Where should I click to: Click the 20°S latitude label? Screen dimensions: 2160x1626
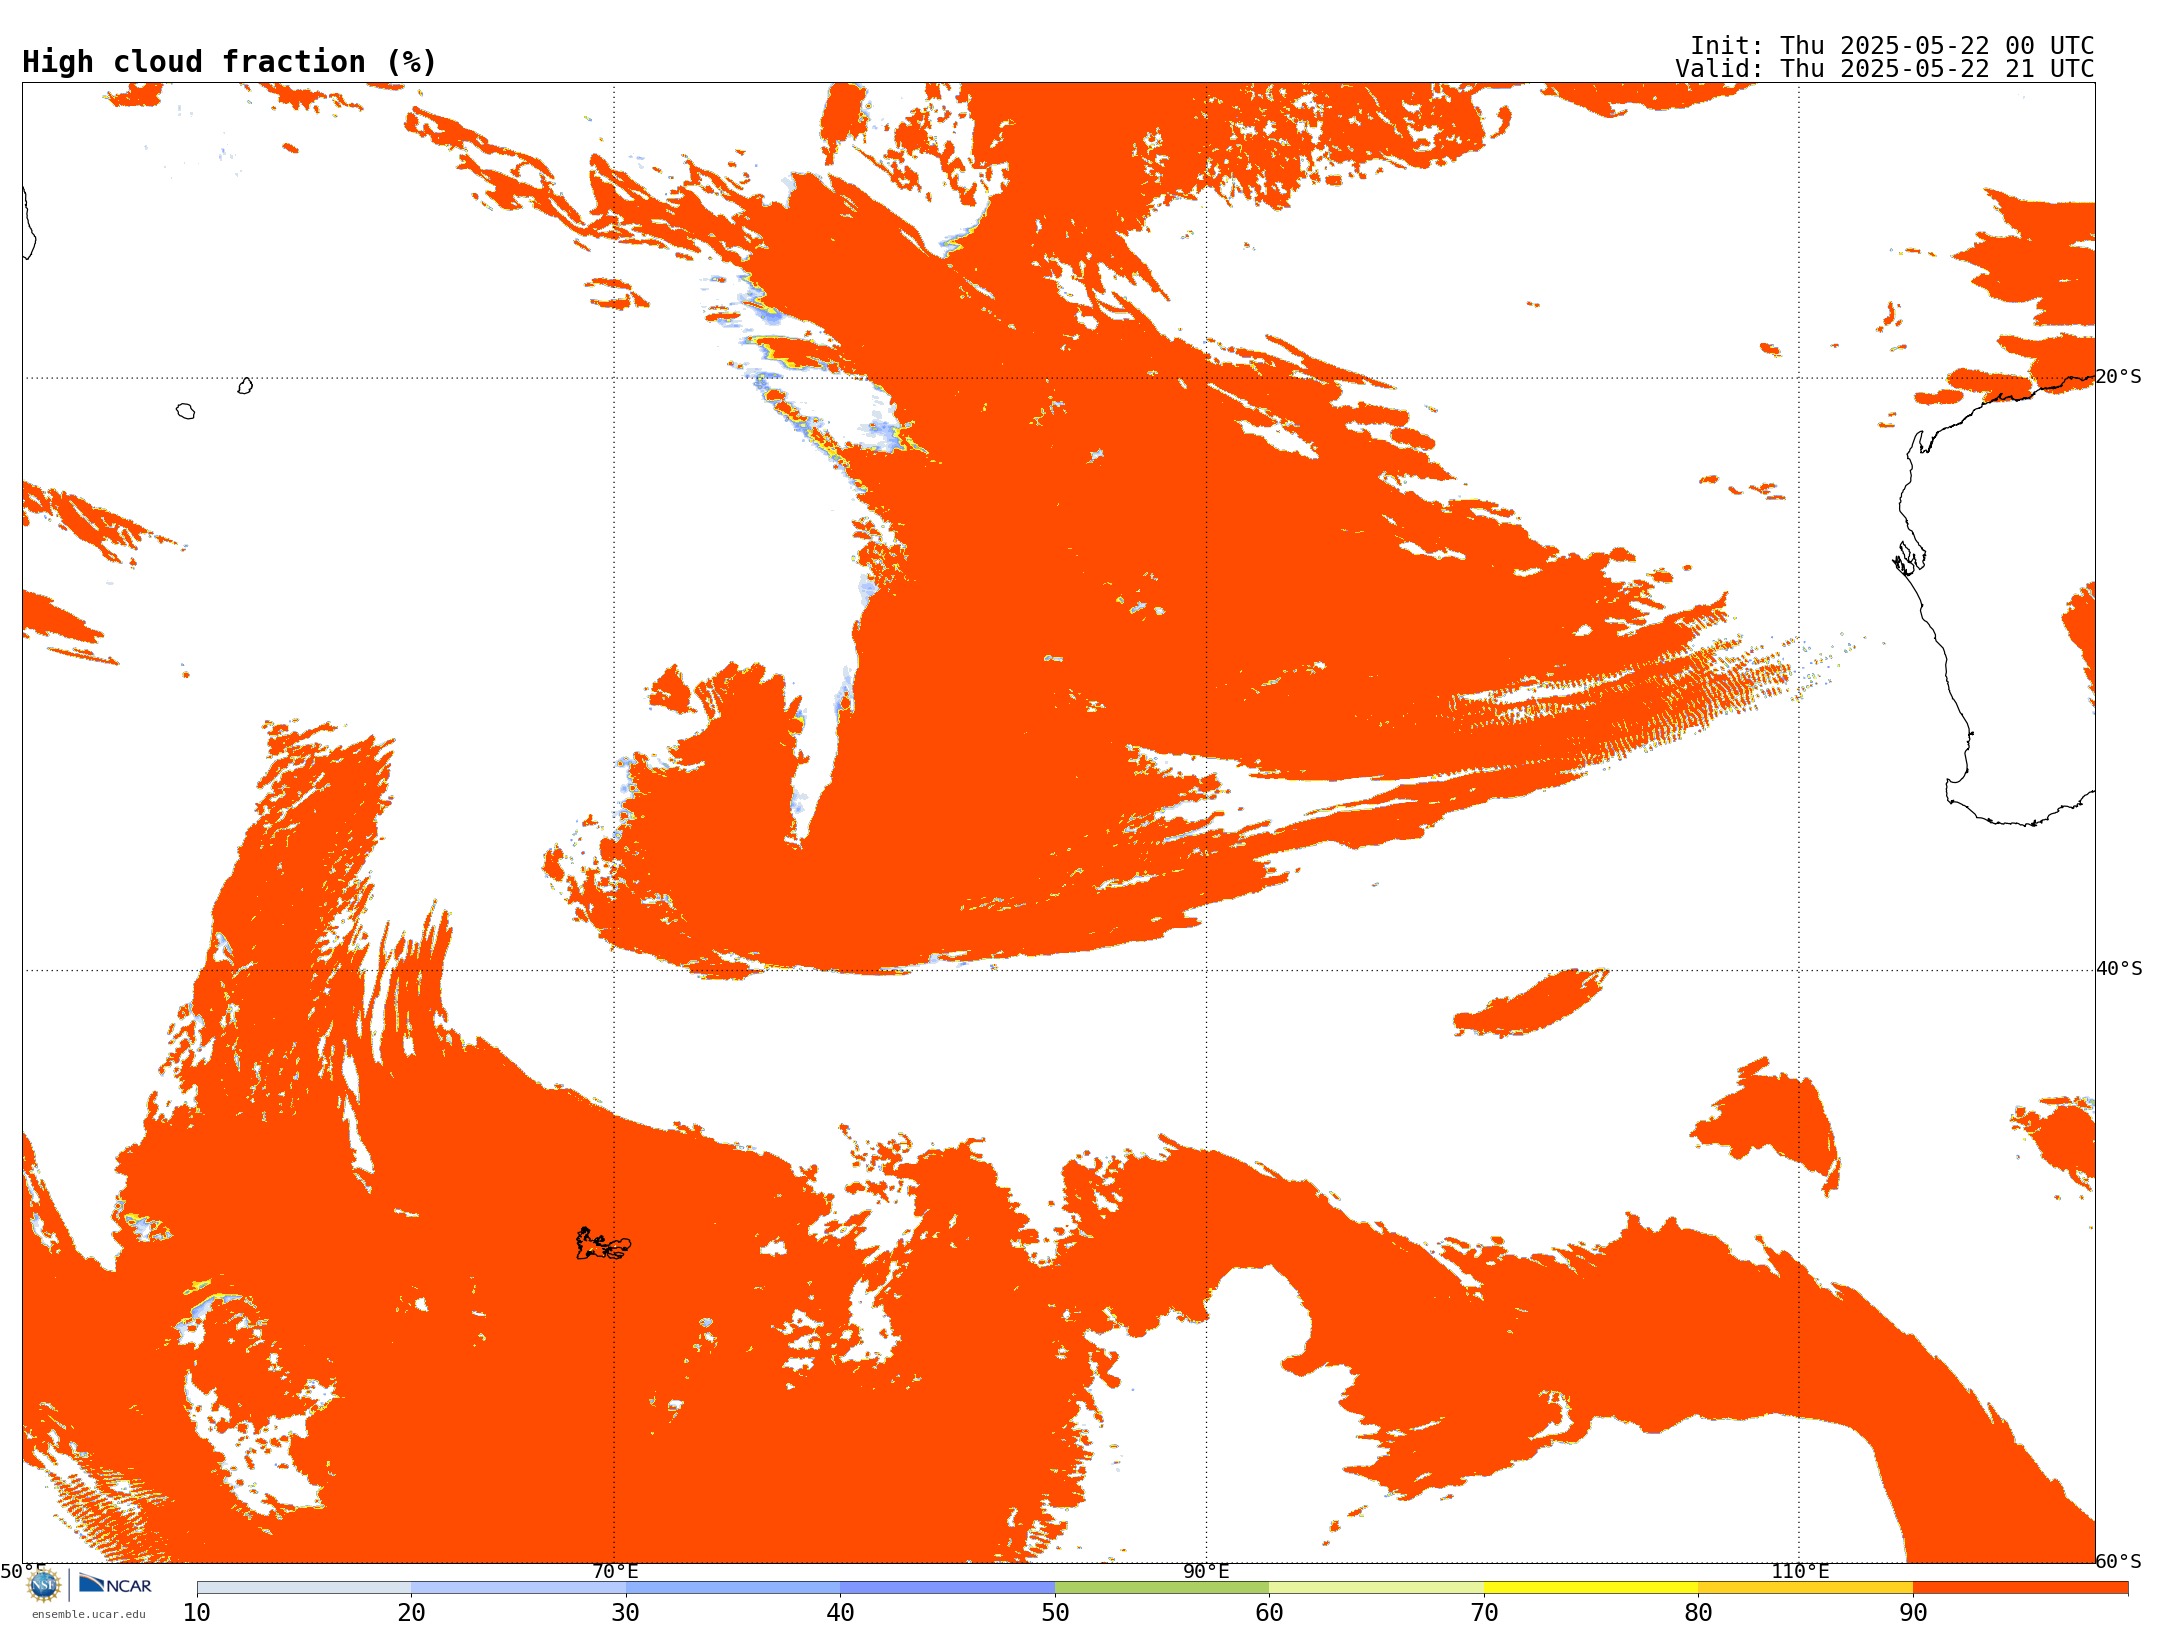click(2118, 377)
